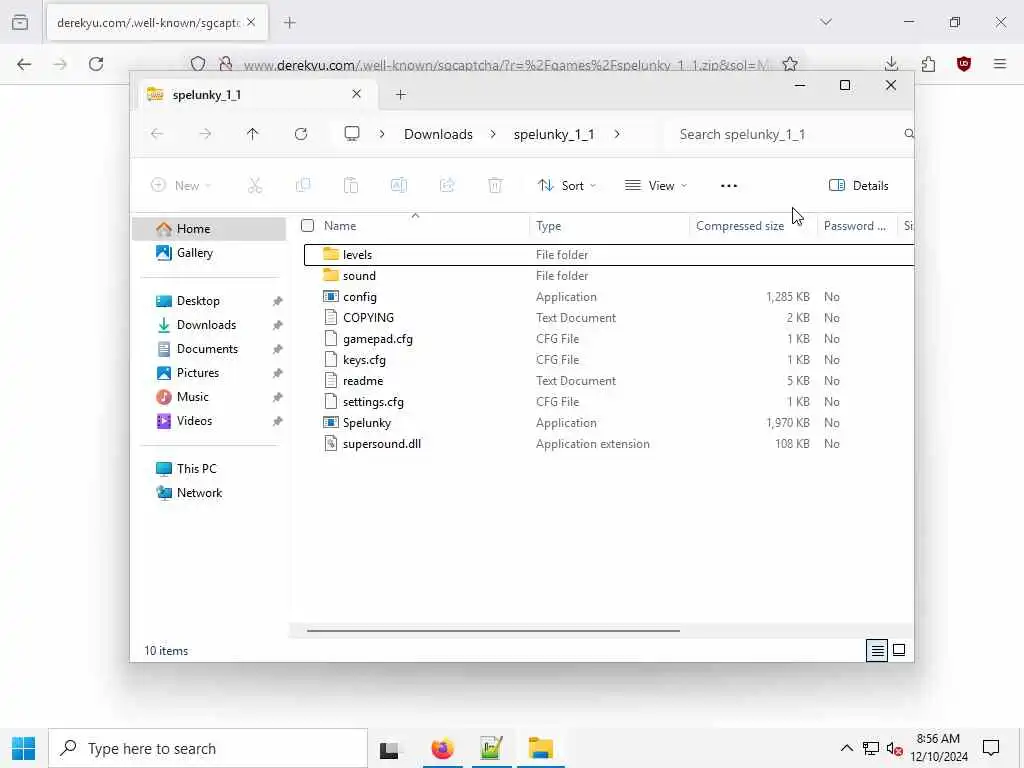Select Home in navigation pane

click(x=209, y=229)
